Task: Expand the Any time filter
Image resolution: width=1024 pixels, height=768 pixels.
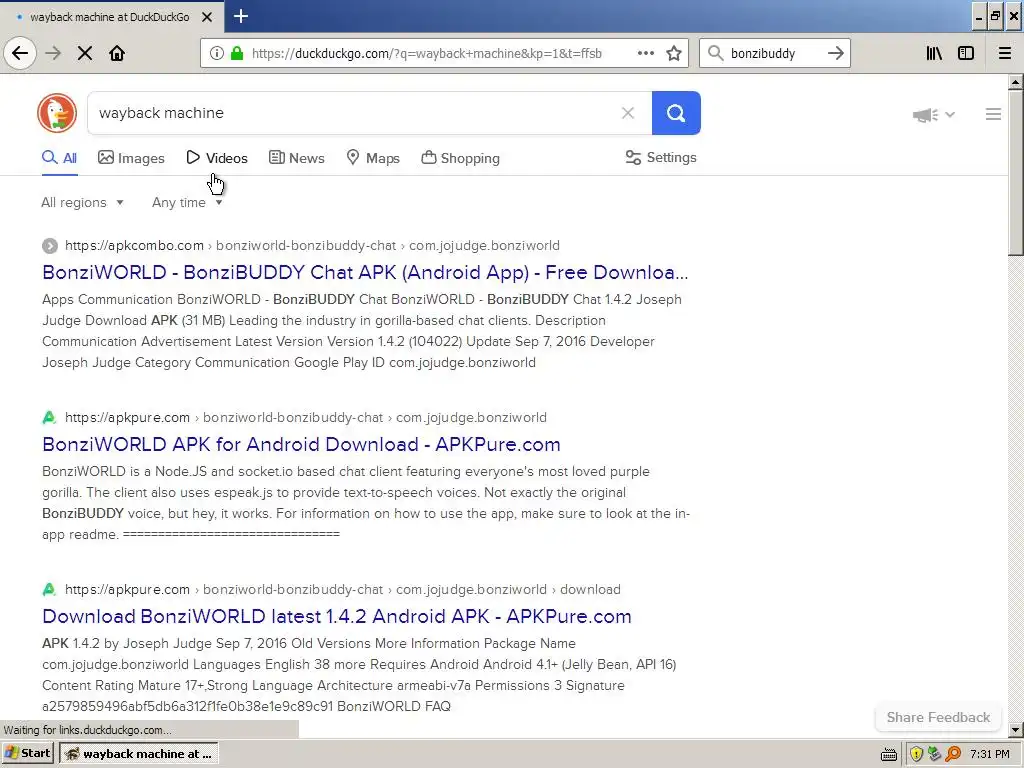Action: coord(187,202)
